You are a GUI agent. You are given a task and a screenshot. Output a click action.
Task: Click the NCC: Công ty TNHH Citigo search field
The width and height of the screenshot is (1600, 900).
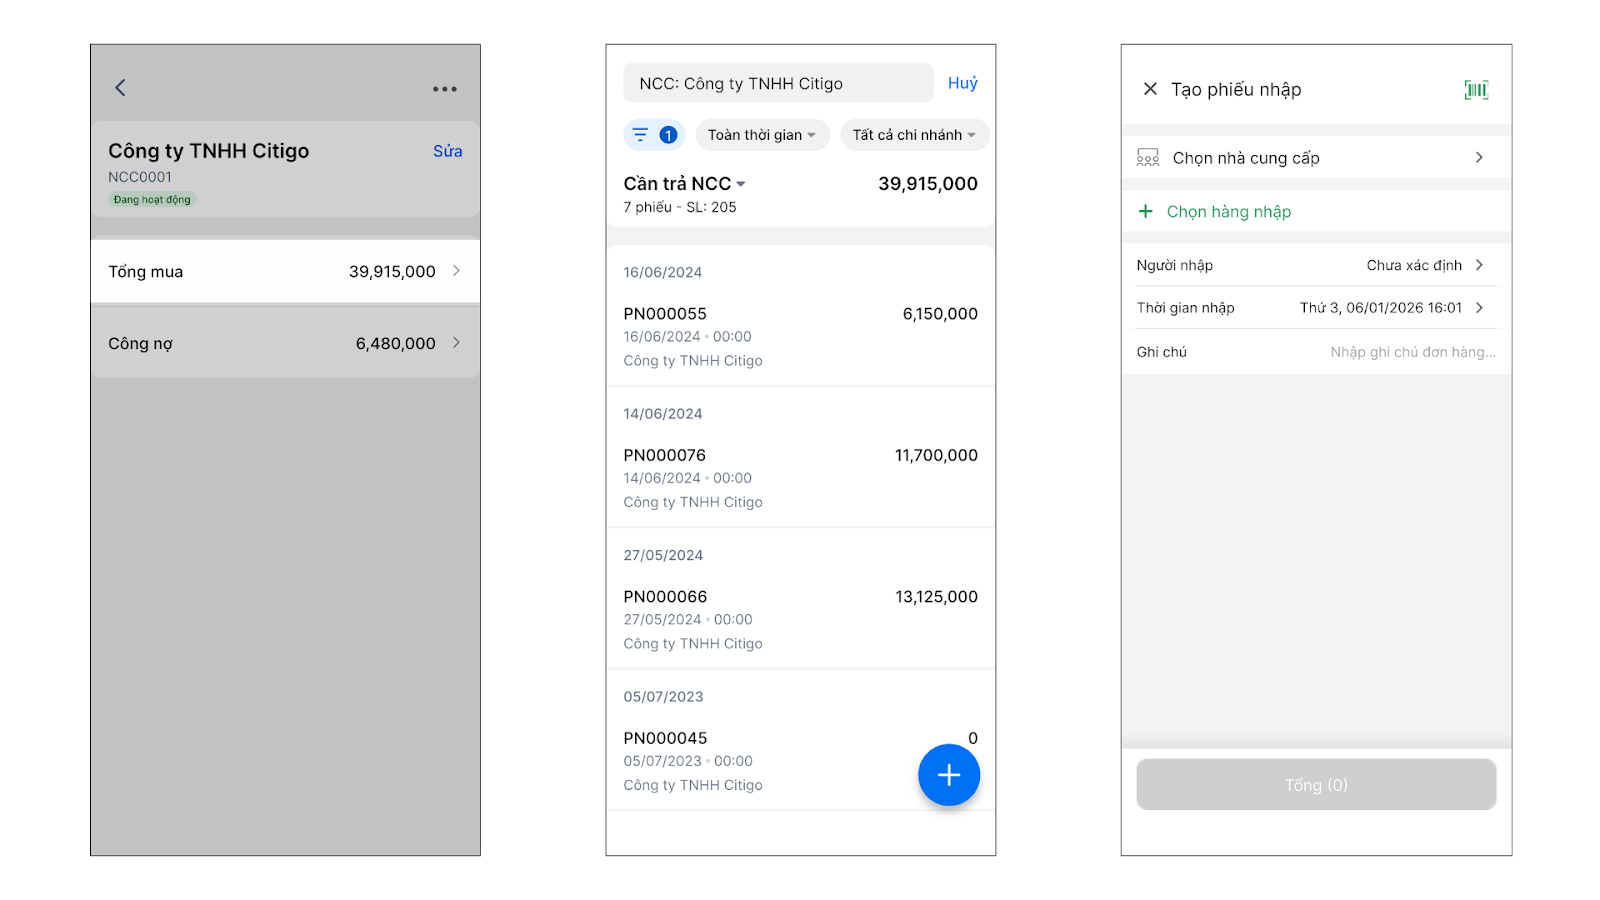[x=778, y=83]
